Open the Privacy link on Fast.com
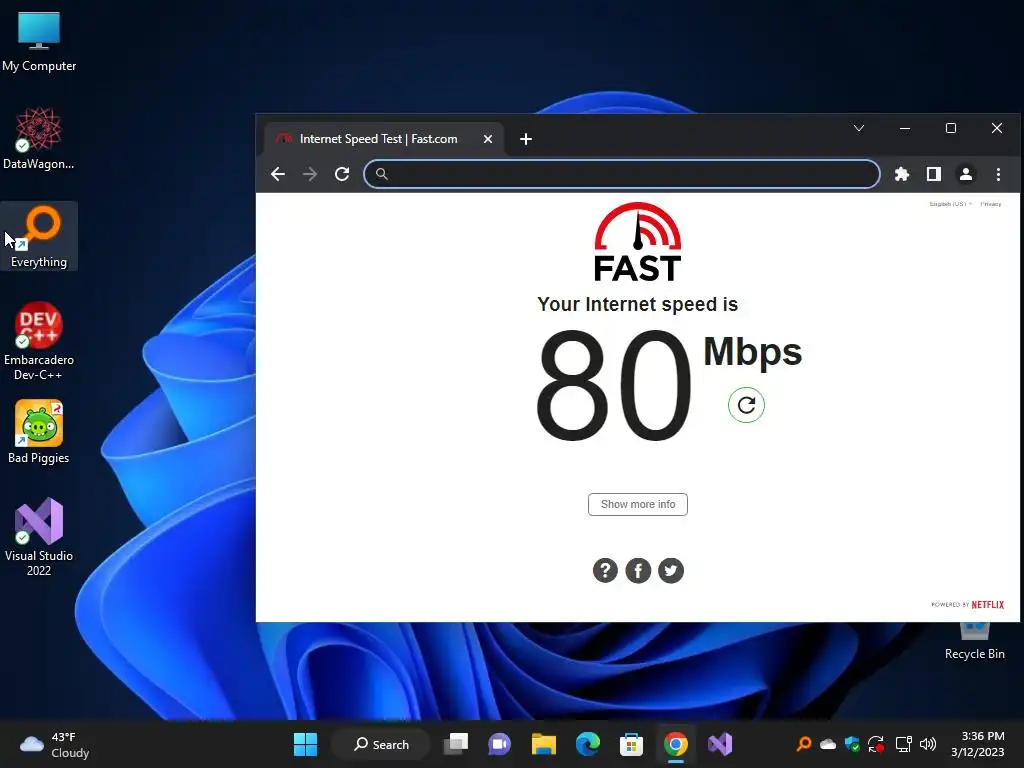Screen dimensions: 1024x768 991,204
